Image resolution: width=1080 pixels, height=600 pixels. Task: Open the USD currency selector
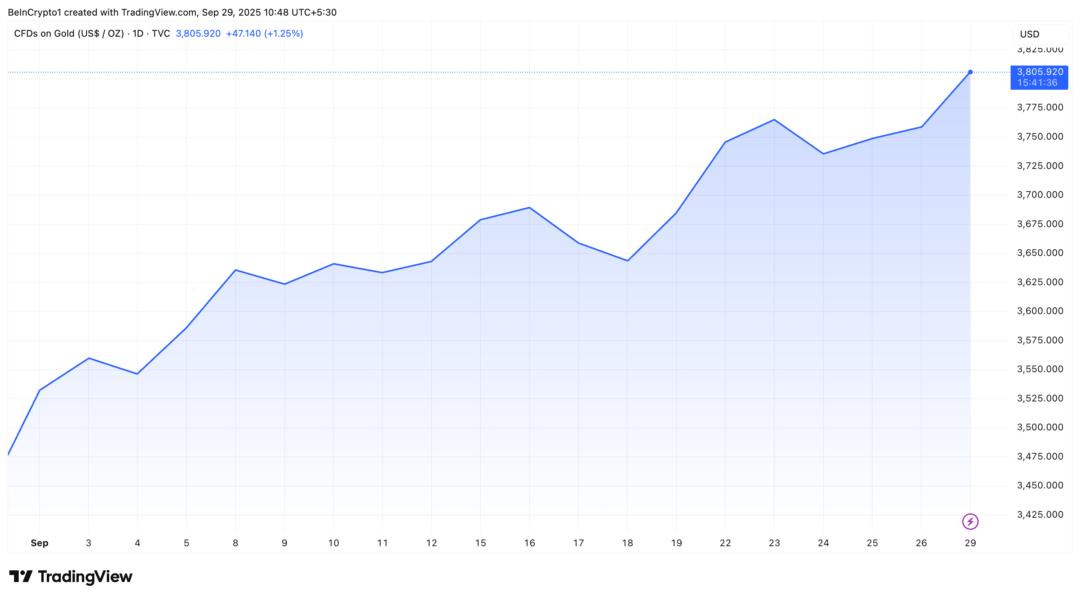pos(1029,34)
